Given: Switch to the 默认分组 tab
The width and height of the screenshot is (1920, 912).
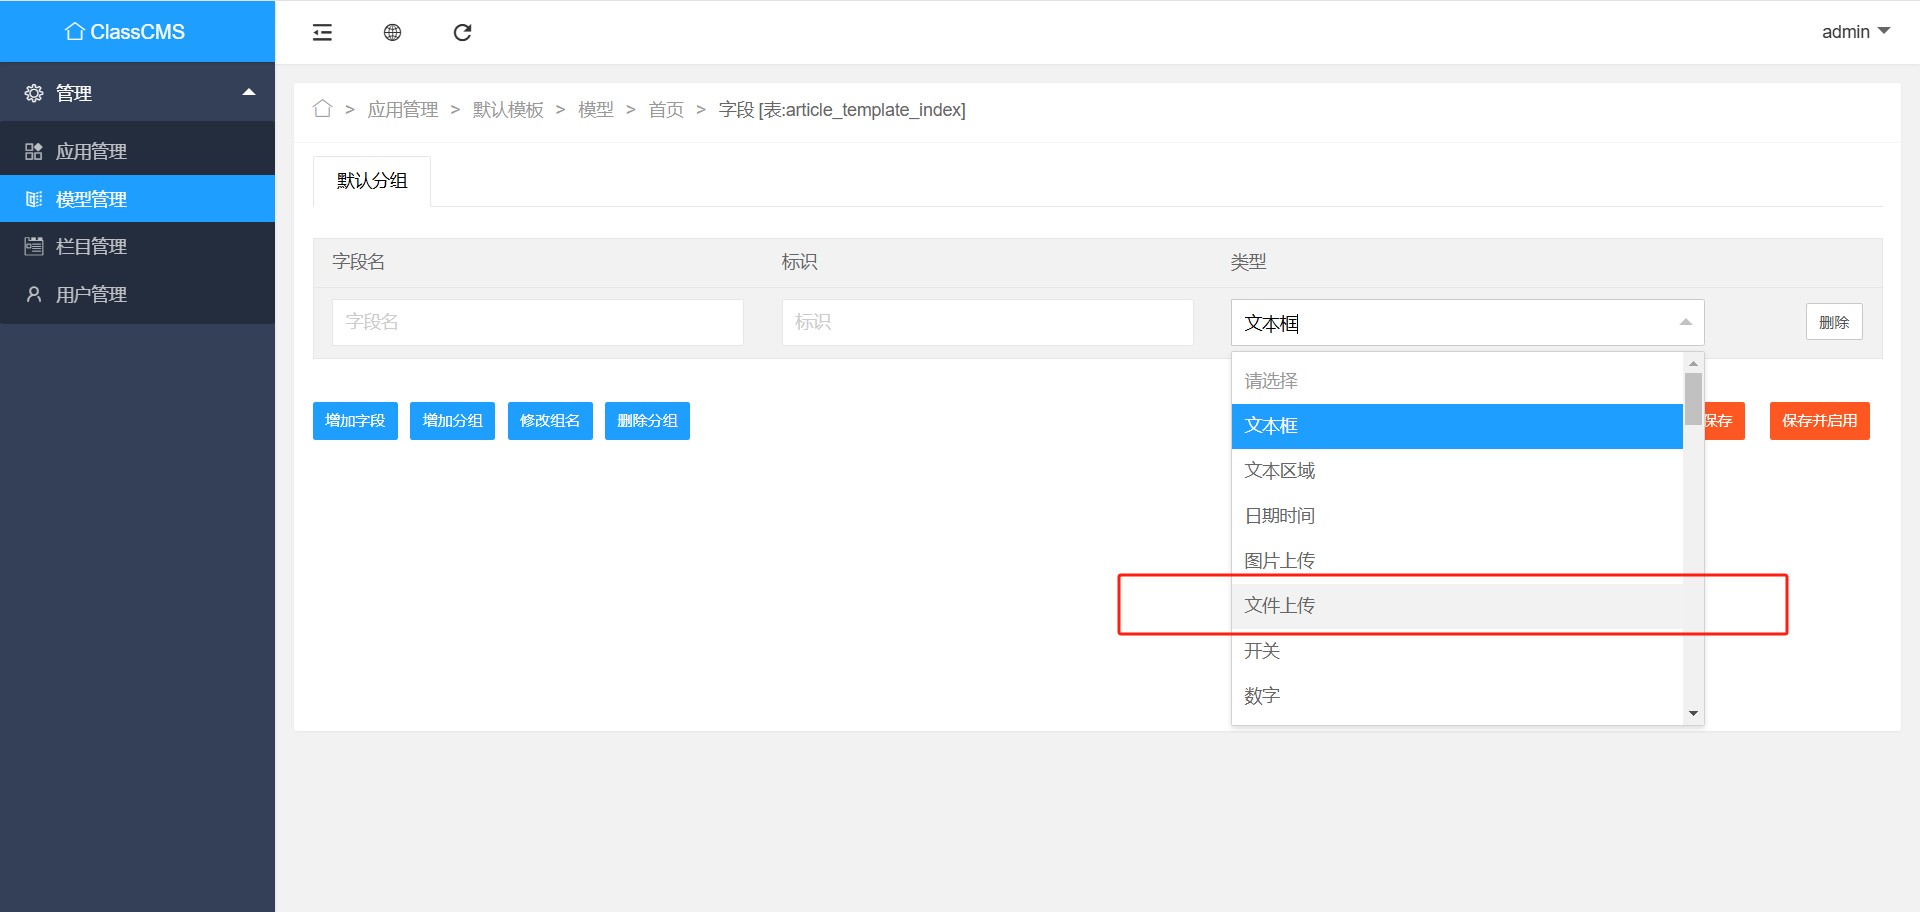Looking at the screenshot, I should click(x=372, y=181).
